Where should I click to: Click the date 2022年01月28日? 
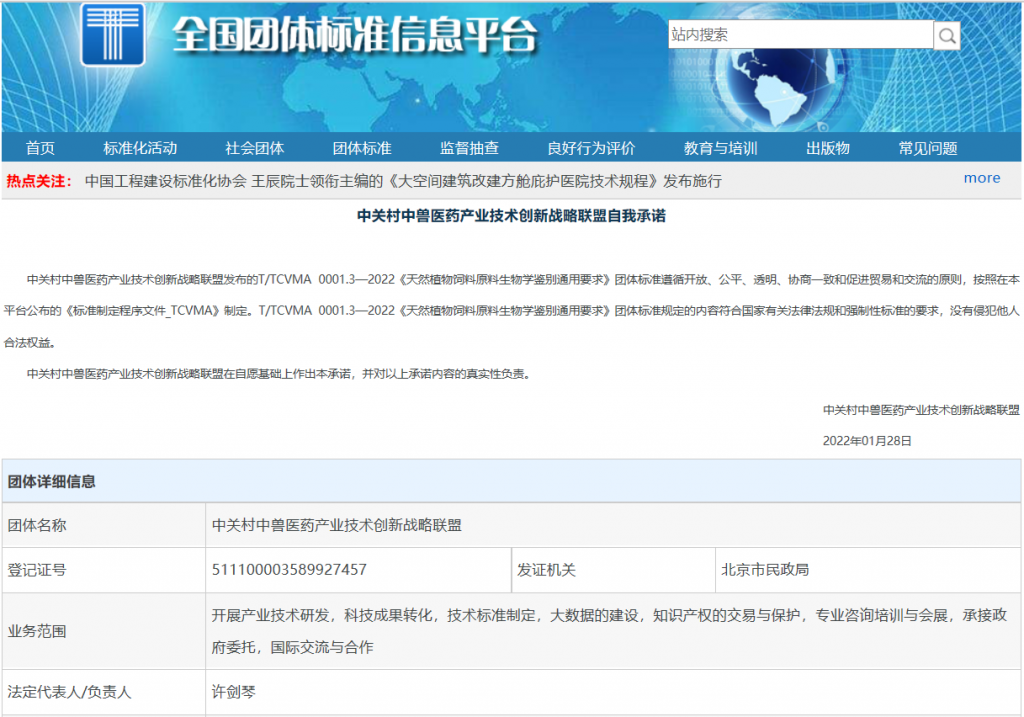(867, 441)
